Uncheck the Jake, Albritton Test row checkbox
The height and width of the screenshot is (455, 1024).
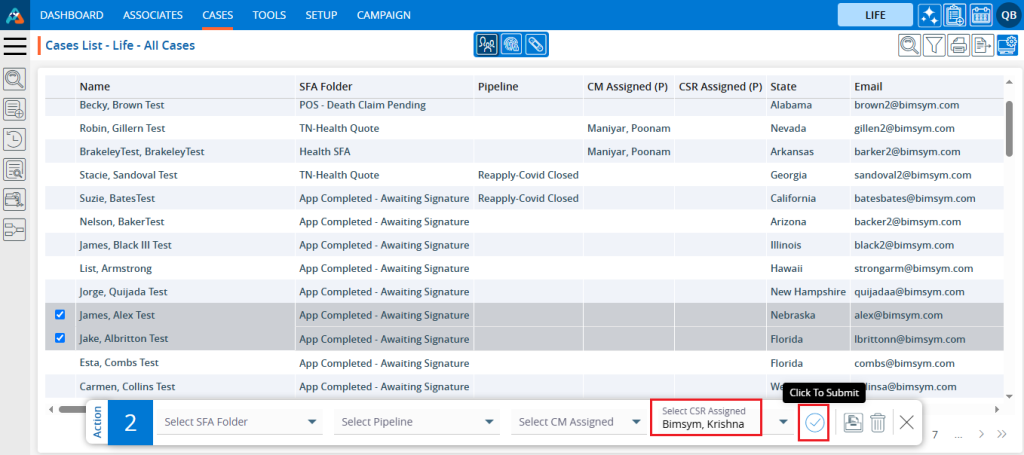59,339
